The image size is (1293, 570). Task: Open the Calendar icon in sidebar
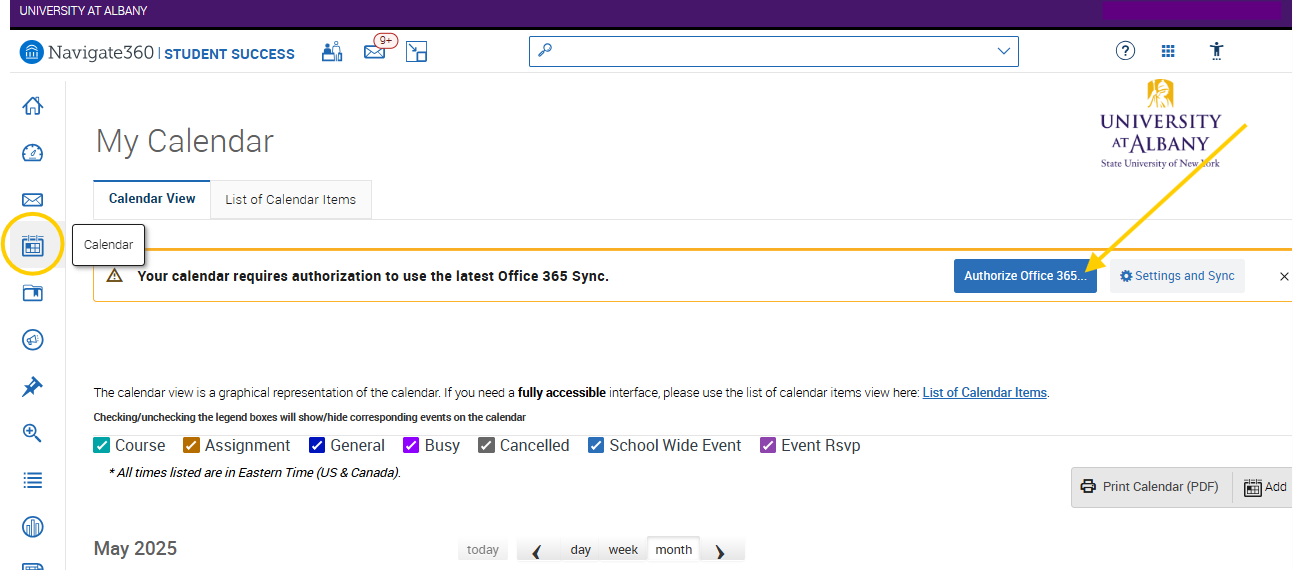tap(33, 245)
